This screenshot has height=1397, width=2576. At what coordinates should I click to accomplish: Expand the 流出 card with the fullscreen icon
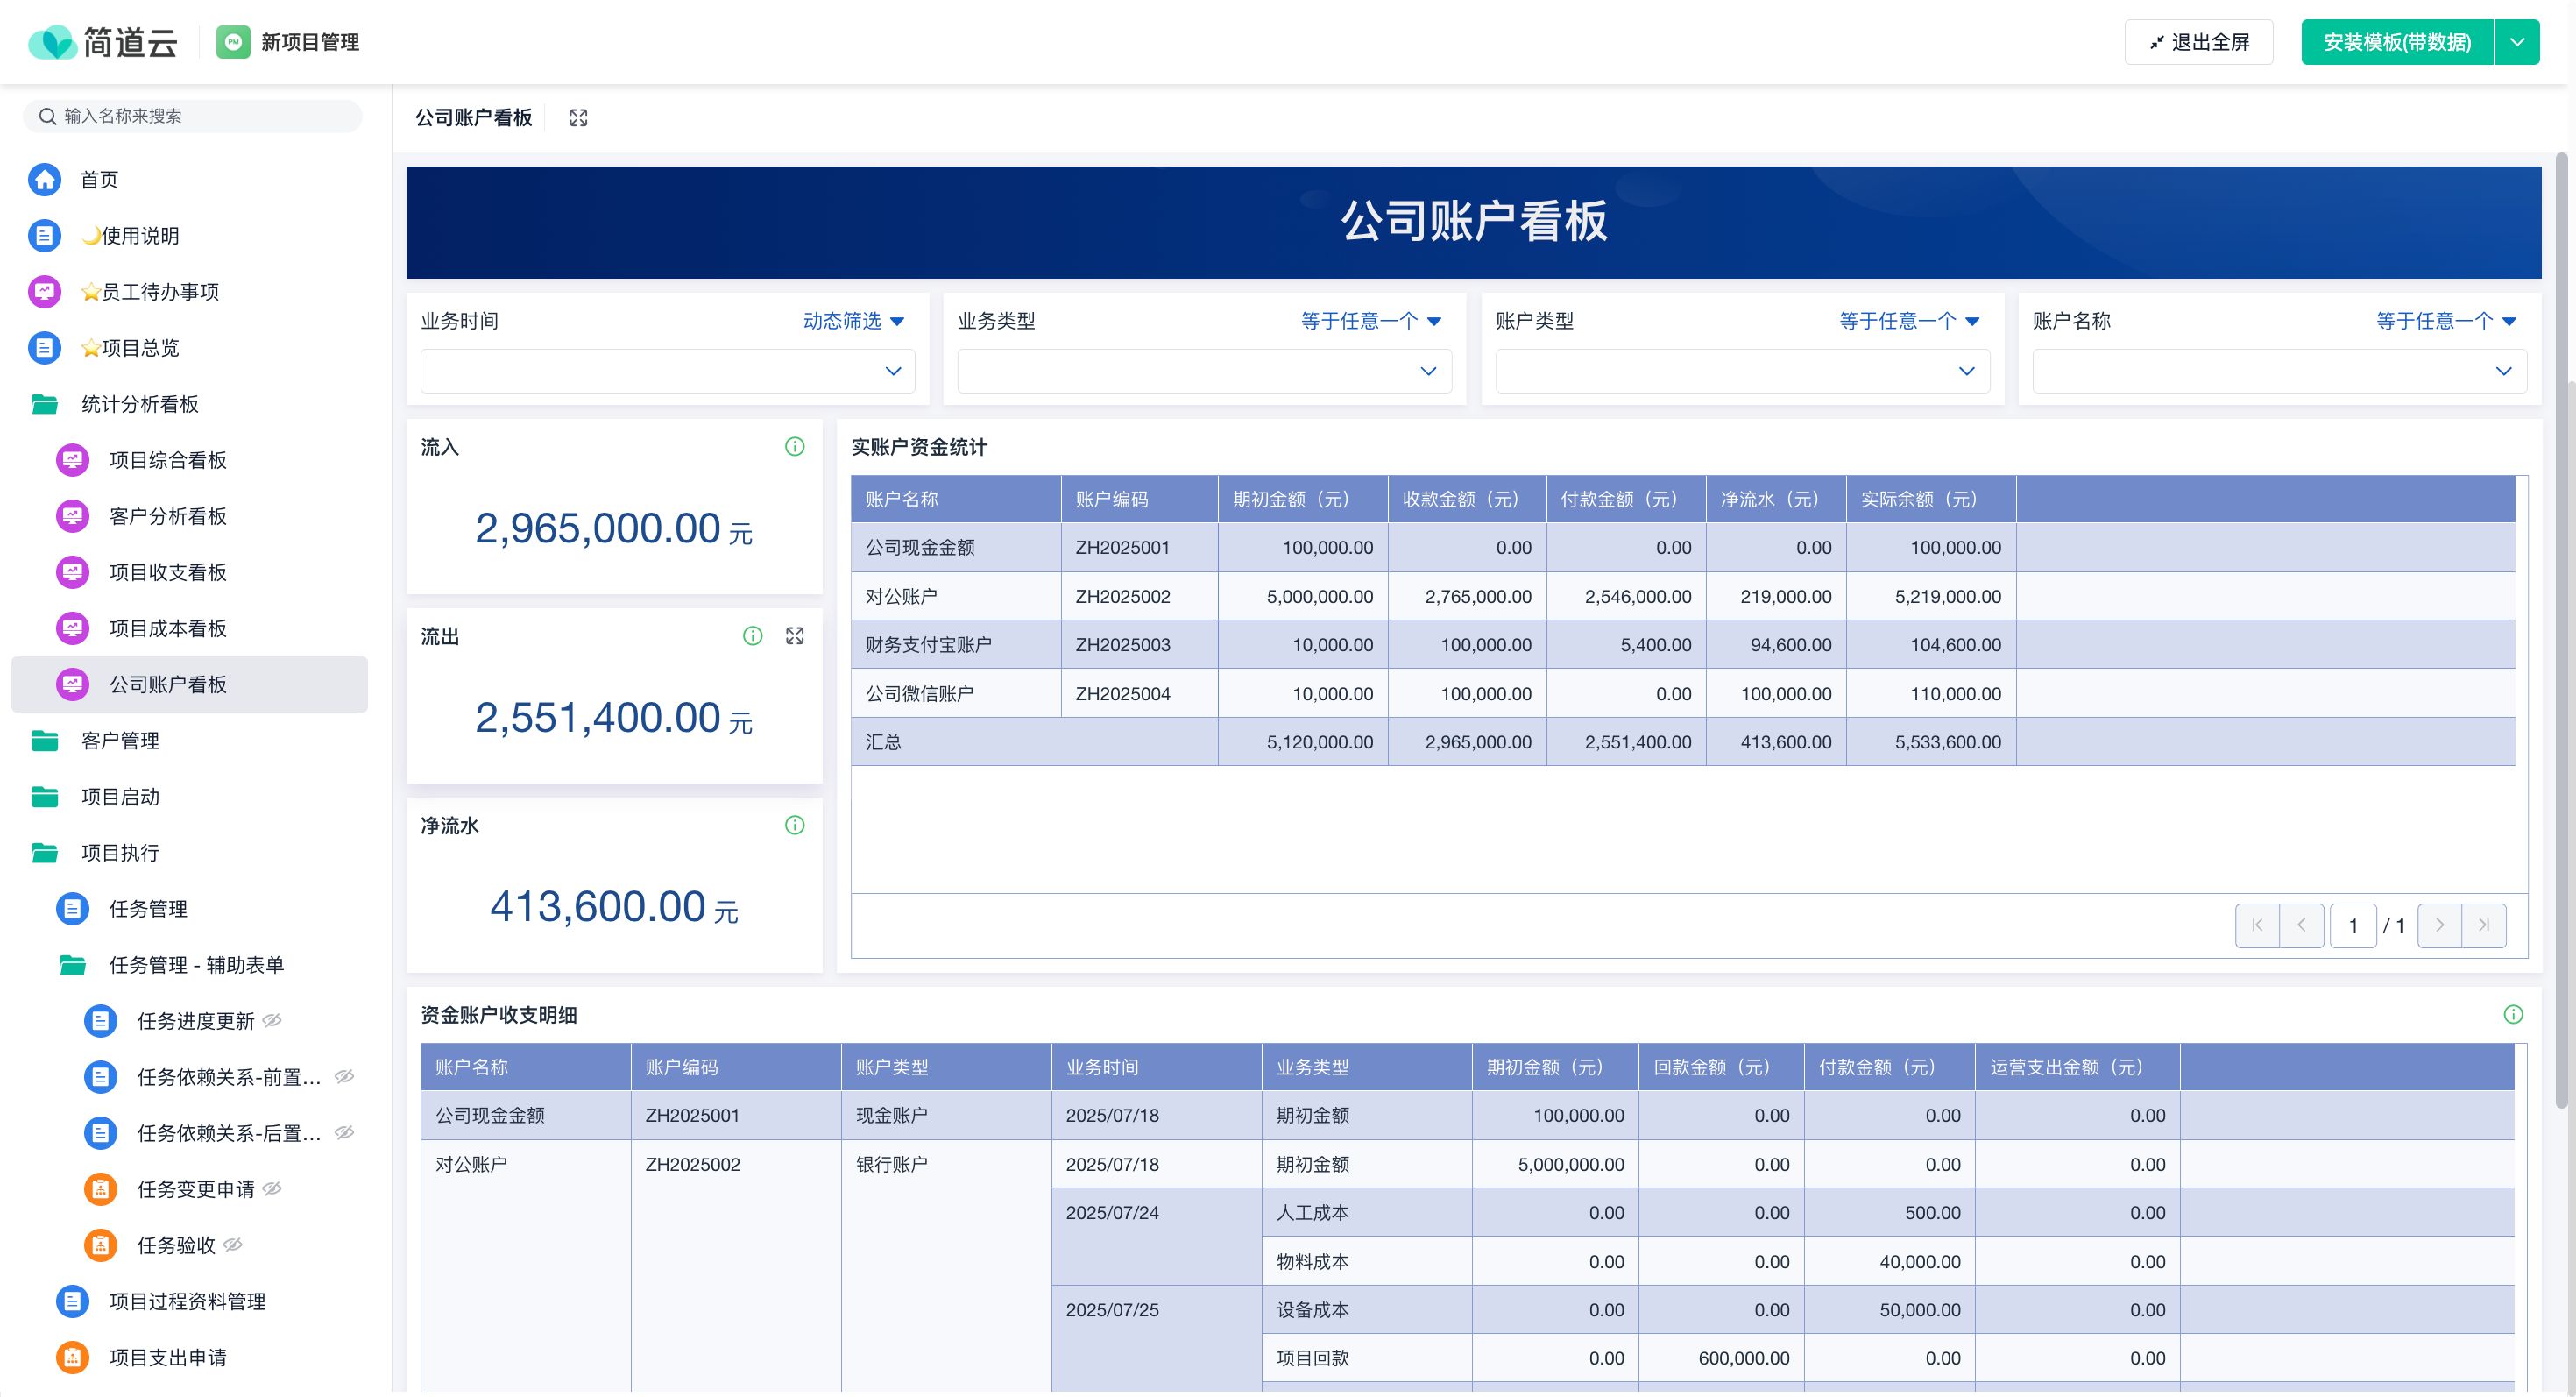pos(794,636)
